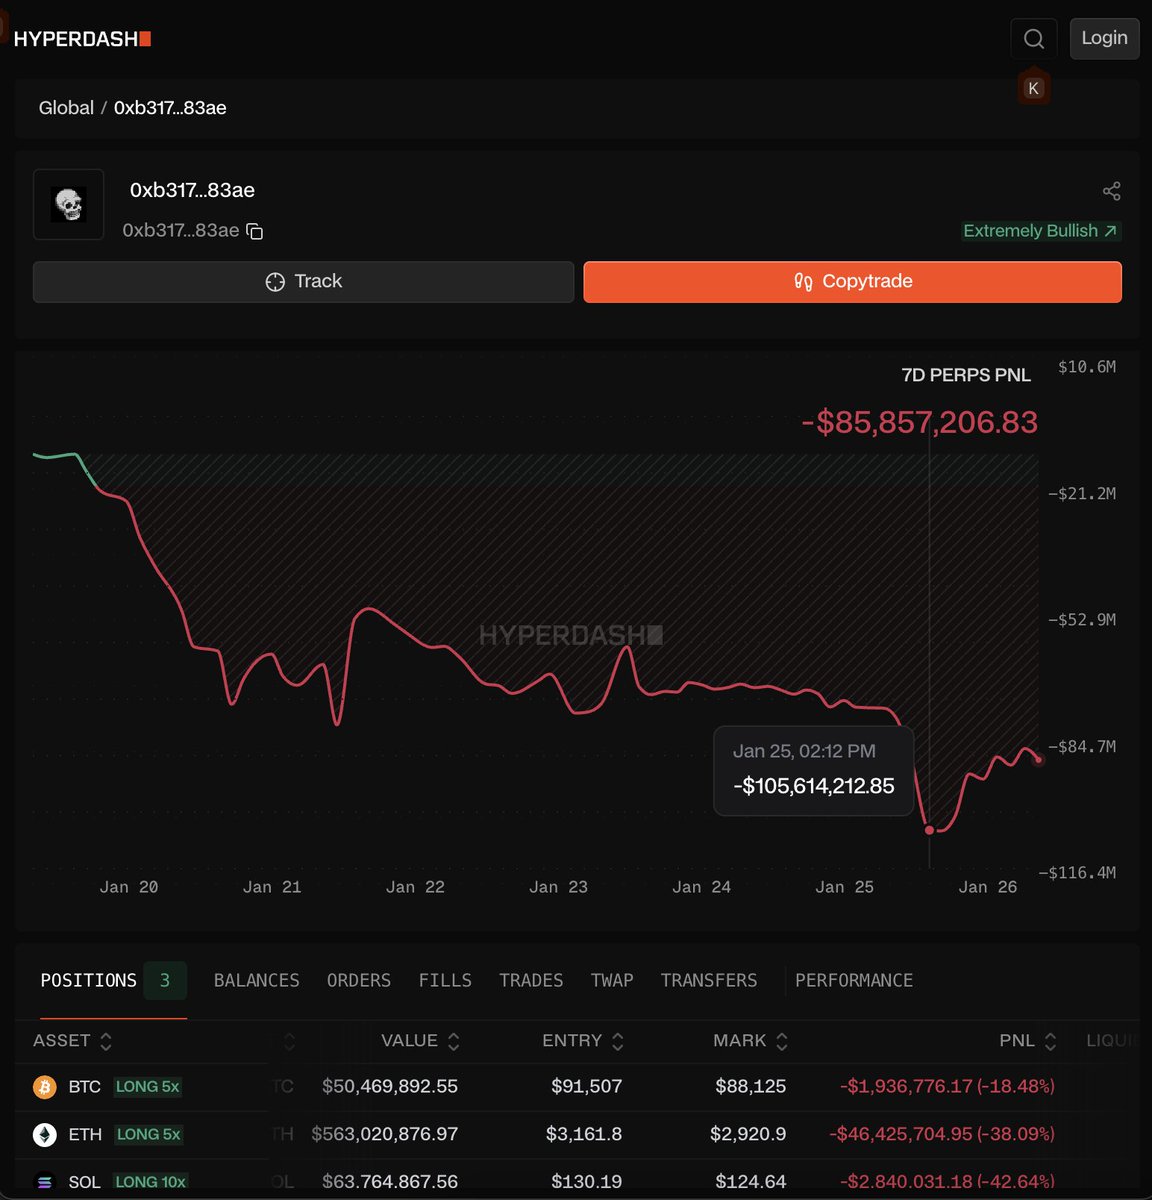
Task: Click the Login button
Action: 1104,38
